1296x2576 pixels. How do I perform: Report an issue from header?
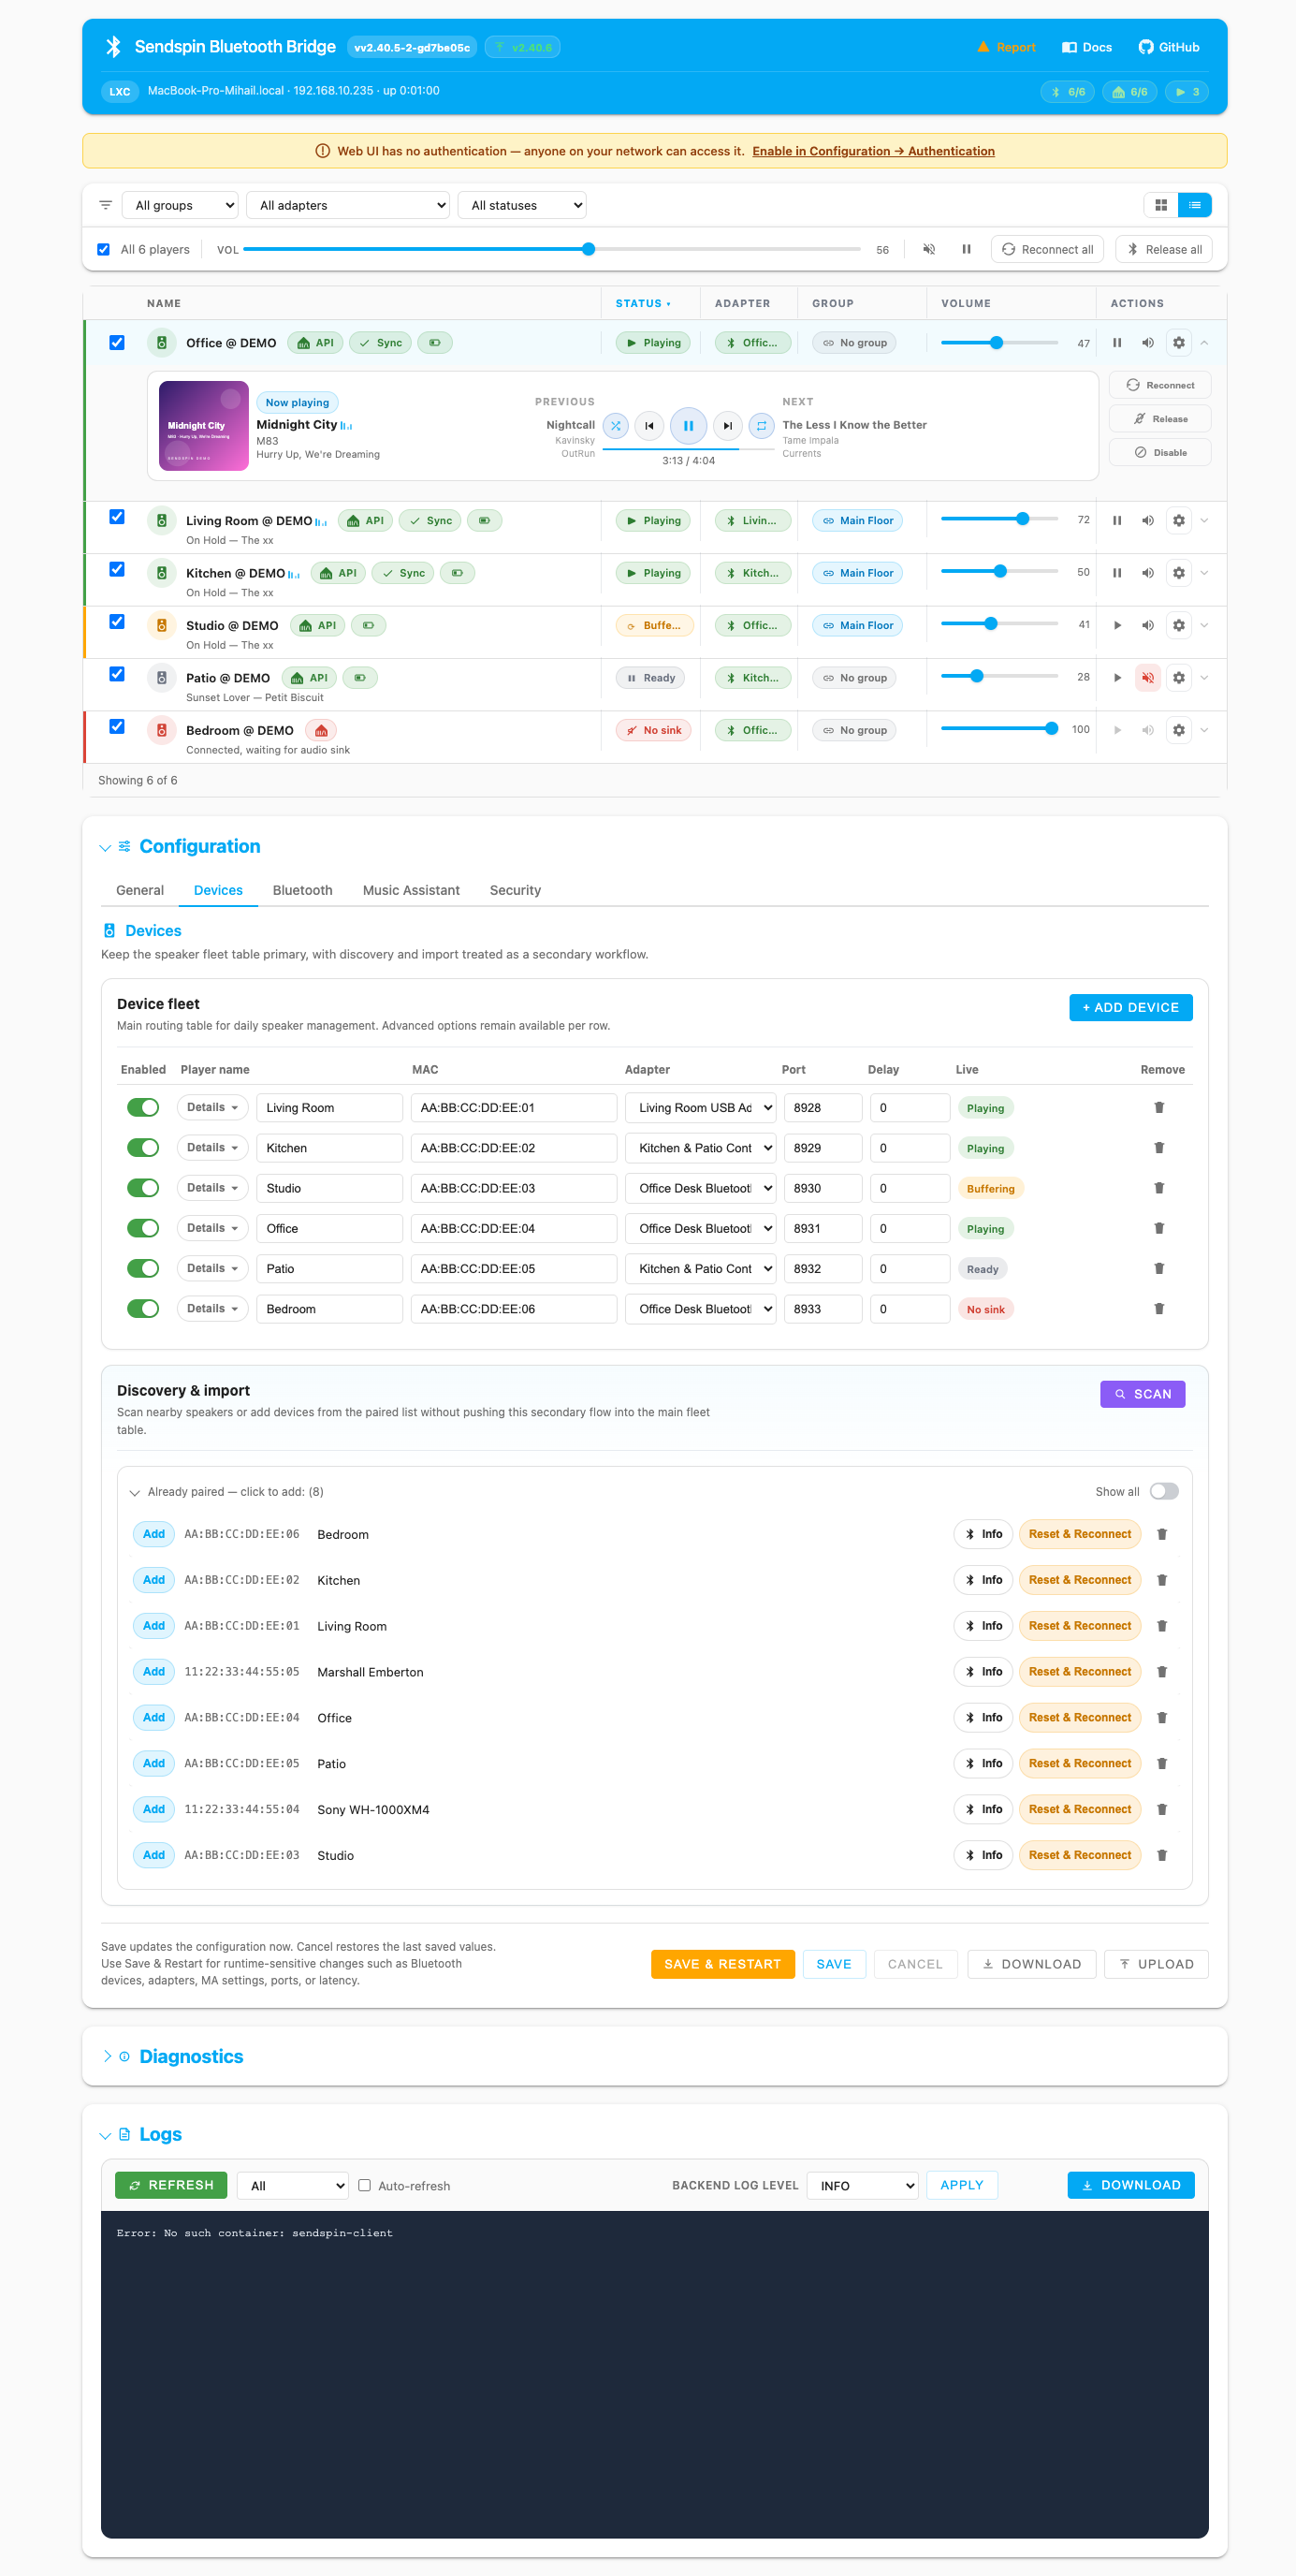tap(1006, 47)
